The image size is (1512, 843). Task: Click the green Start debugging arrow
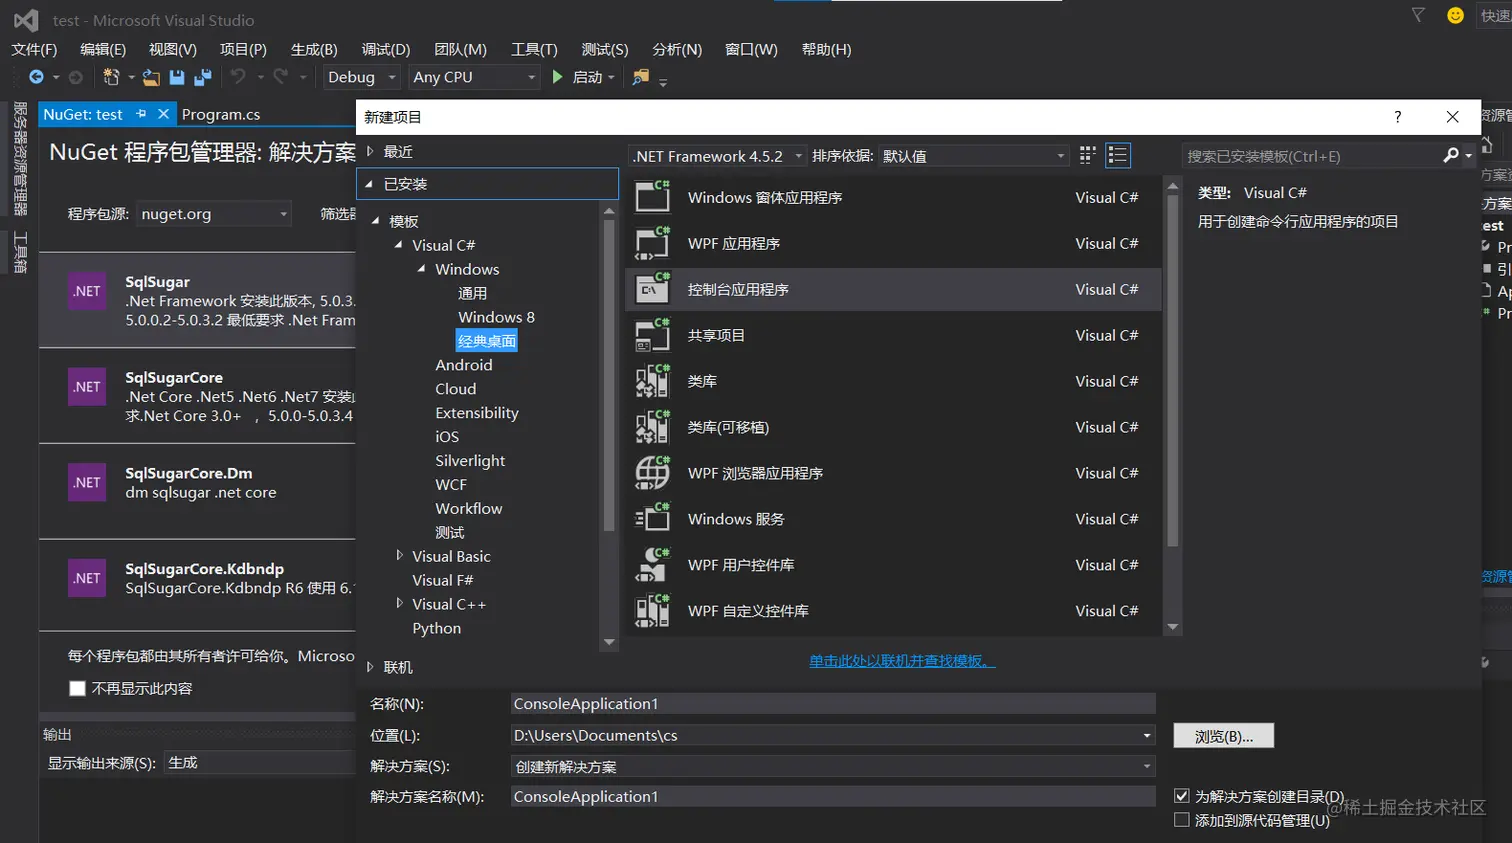tap(558, 77)
